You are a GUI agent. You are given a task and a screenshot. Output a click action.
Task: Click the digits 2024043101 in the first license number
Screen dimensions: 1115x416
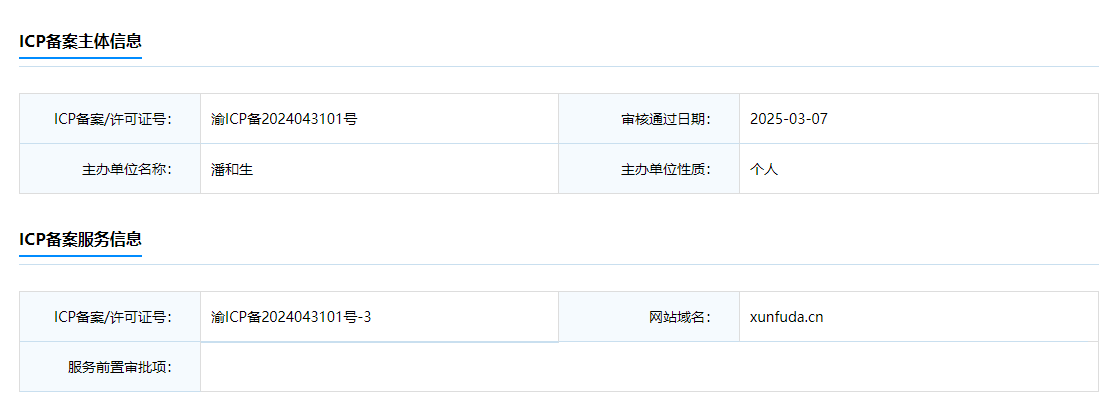(303, 119)
